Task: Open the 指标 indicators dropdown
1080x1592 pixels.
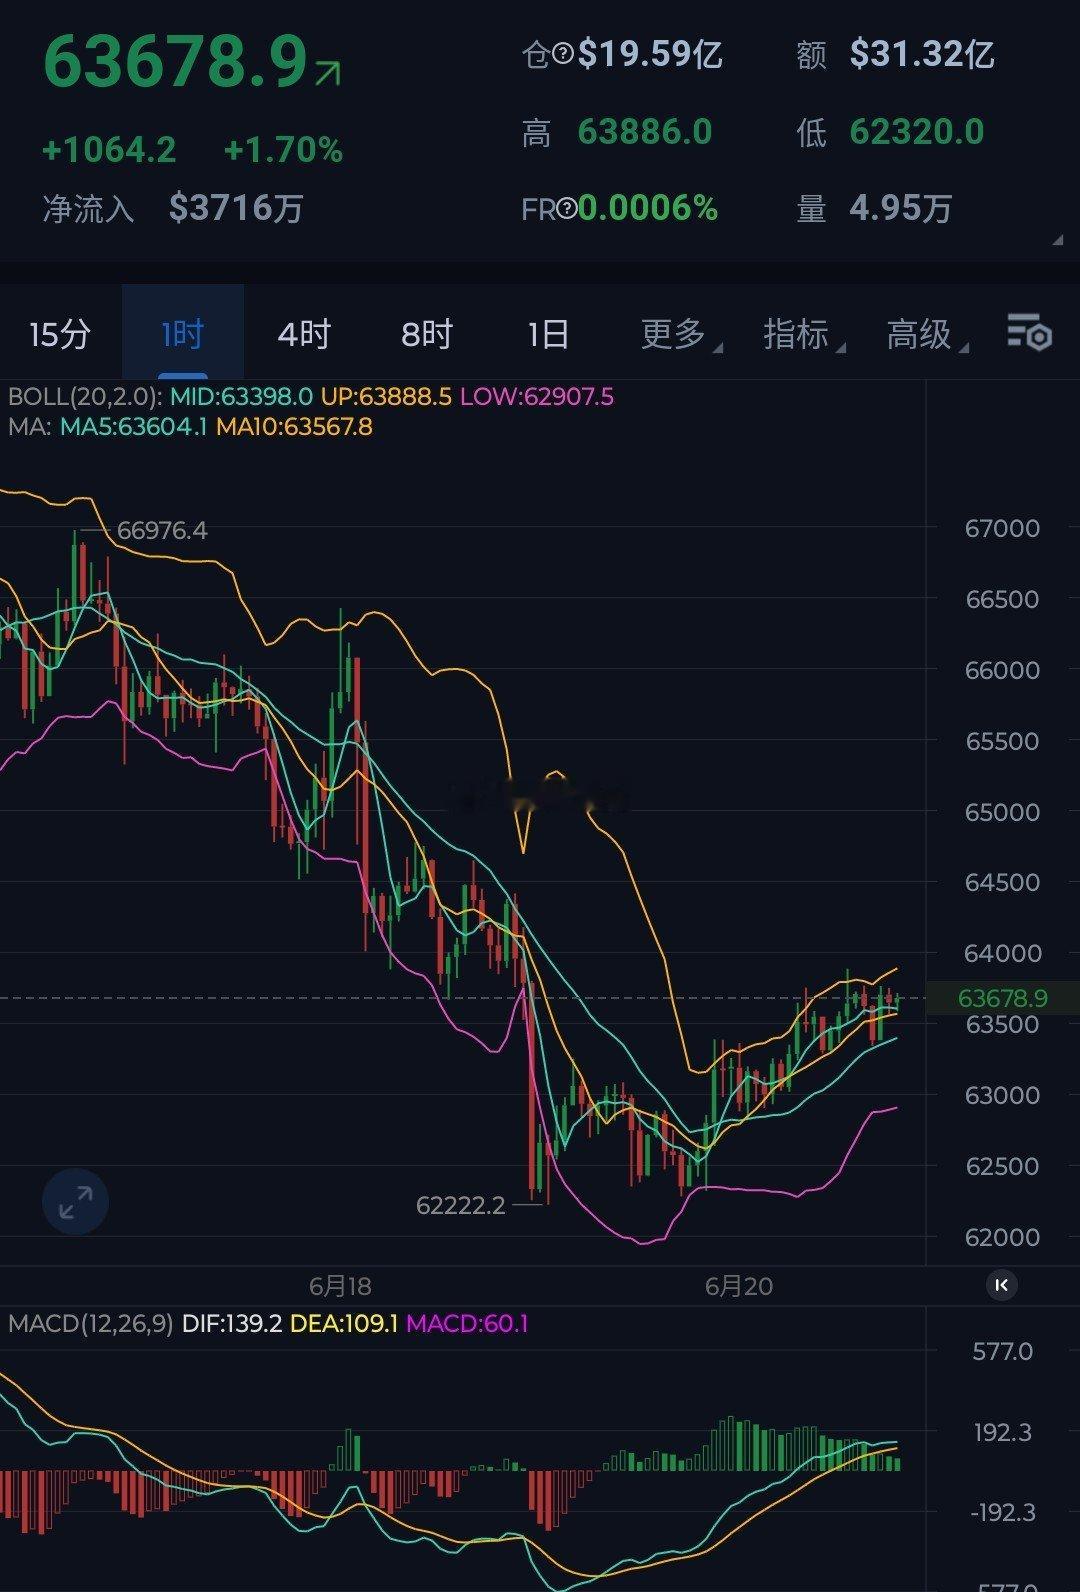Action: coord(804,334)
